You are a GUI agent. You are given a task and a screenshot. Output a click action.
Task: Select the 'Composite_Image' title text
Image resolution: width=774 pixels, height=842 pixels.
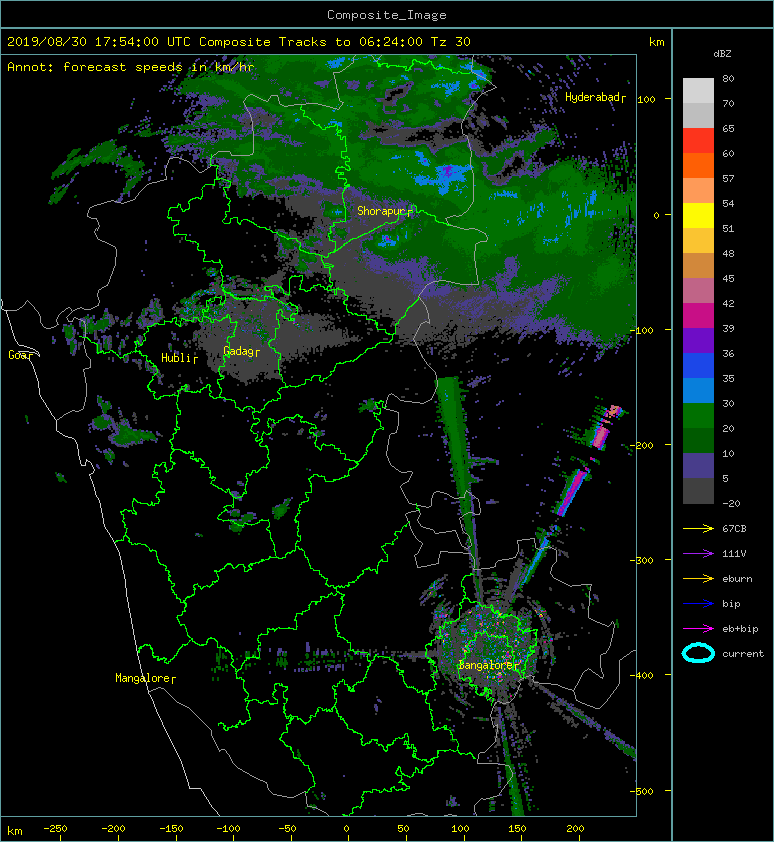[387, 15]
